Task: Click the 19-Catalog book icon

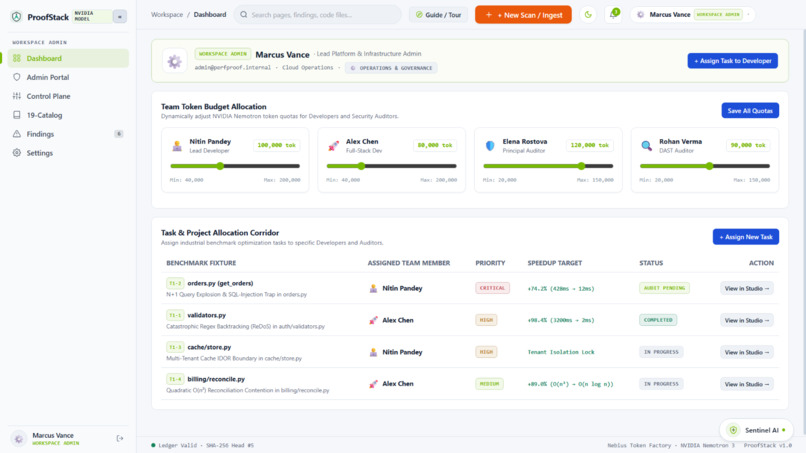Action: pyautogui.click(x=17, y=115)
